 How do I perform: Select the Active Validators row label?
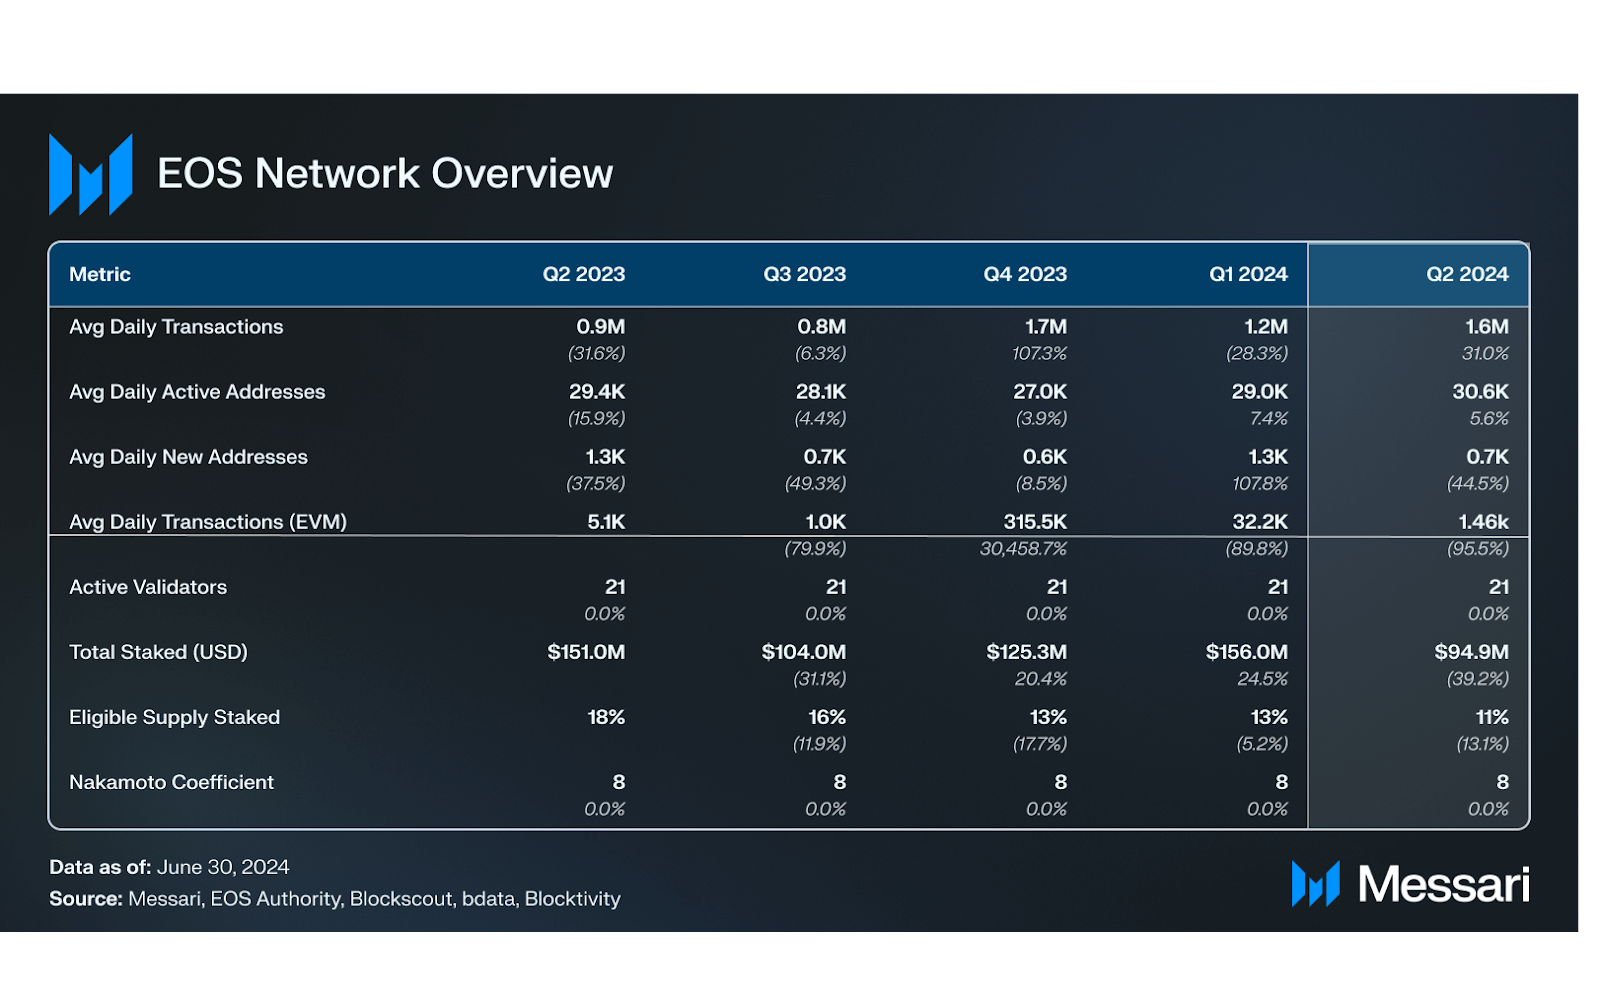(148, 587)
